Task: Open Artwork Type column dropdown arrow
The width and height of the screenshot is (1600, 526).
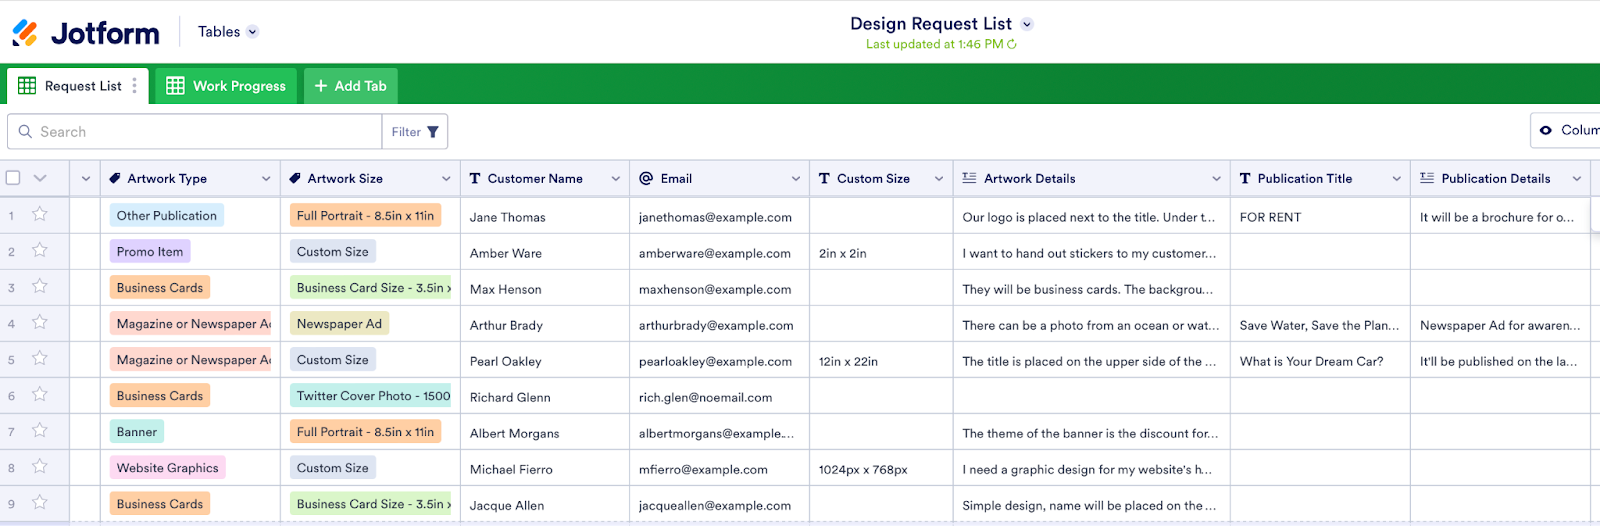Action: coord(266,179)
